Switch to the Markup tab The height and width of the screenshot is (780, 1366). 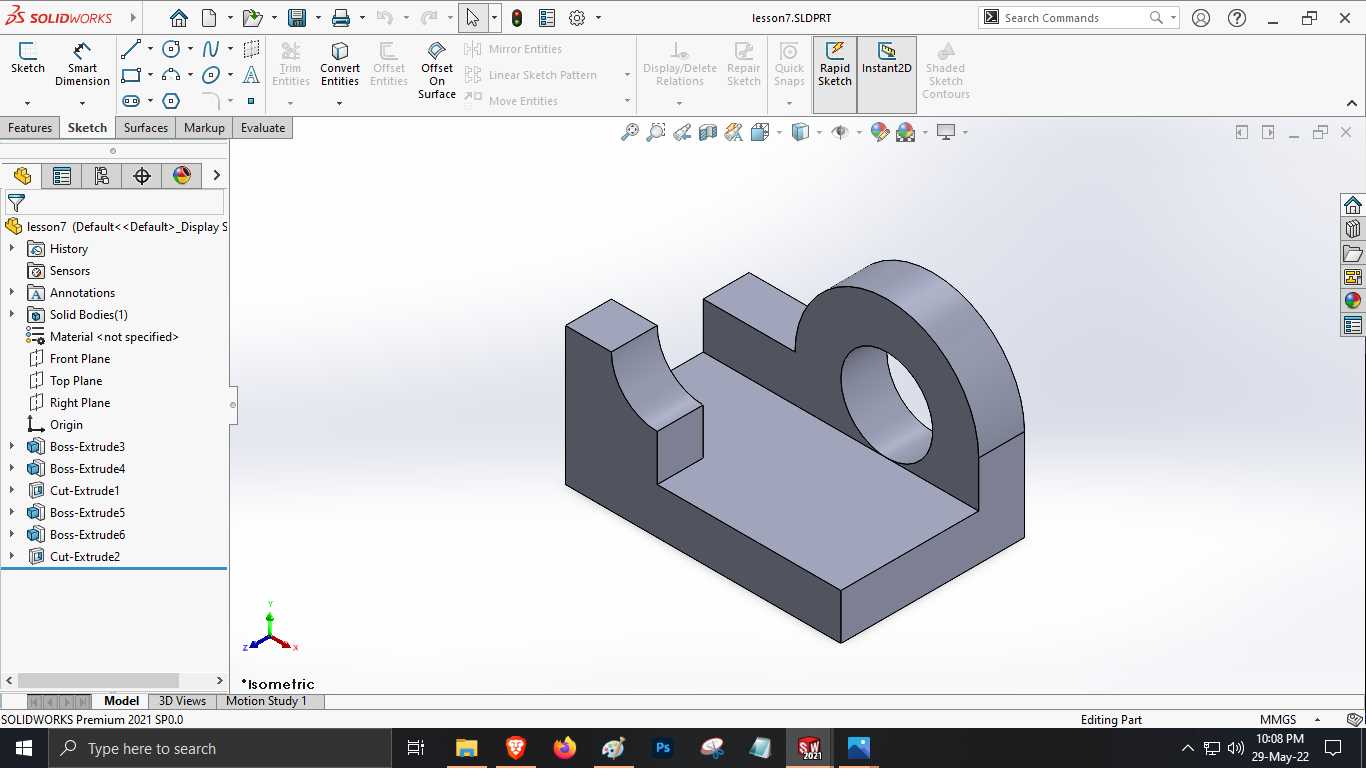tap(204, 128)
